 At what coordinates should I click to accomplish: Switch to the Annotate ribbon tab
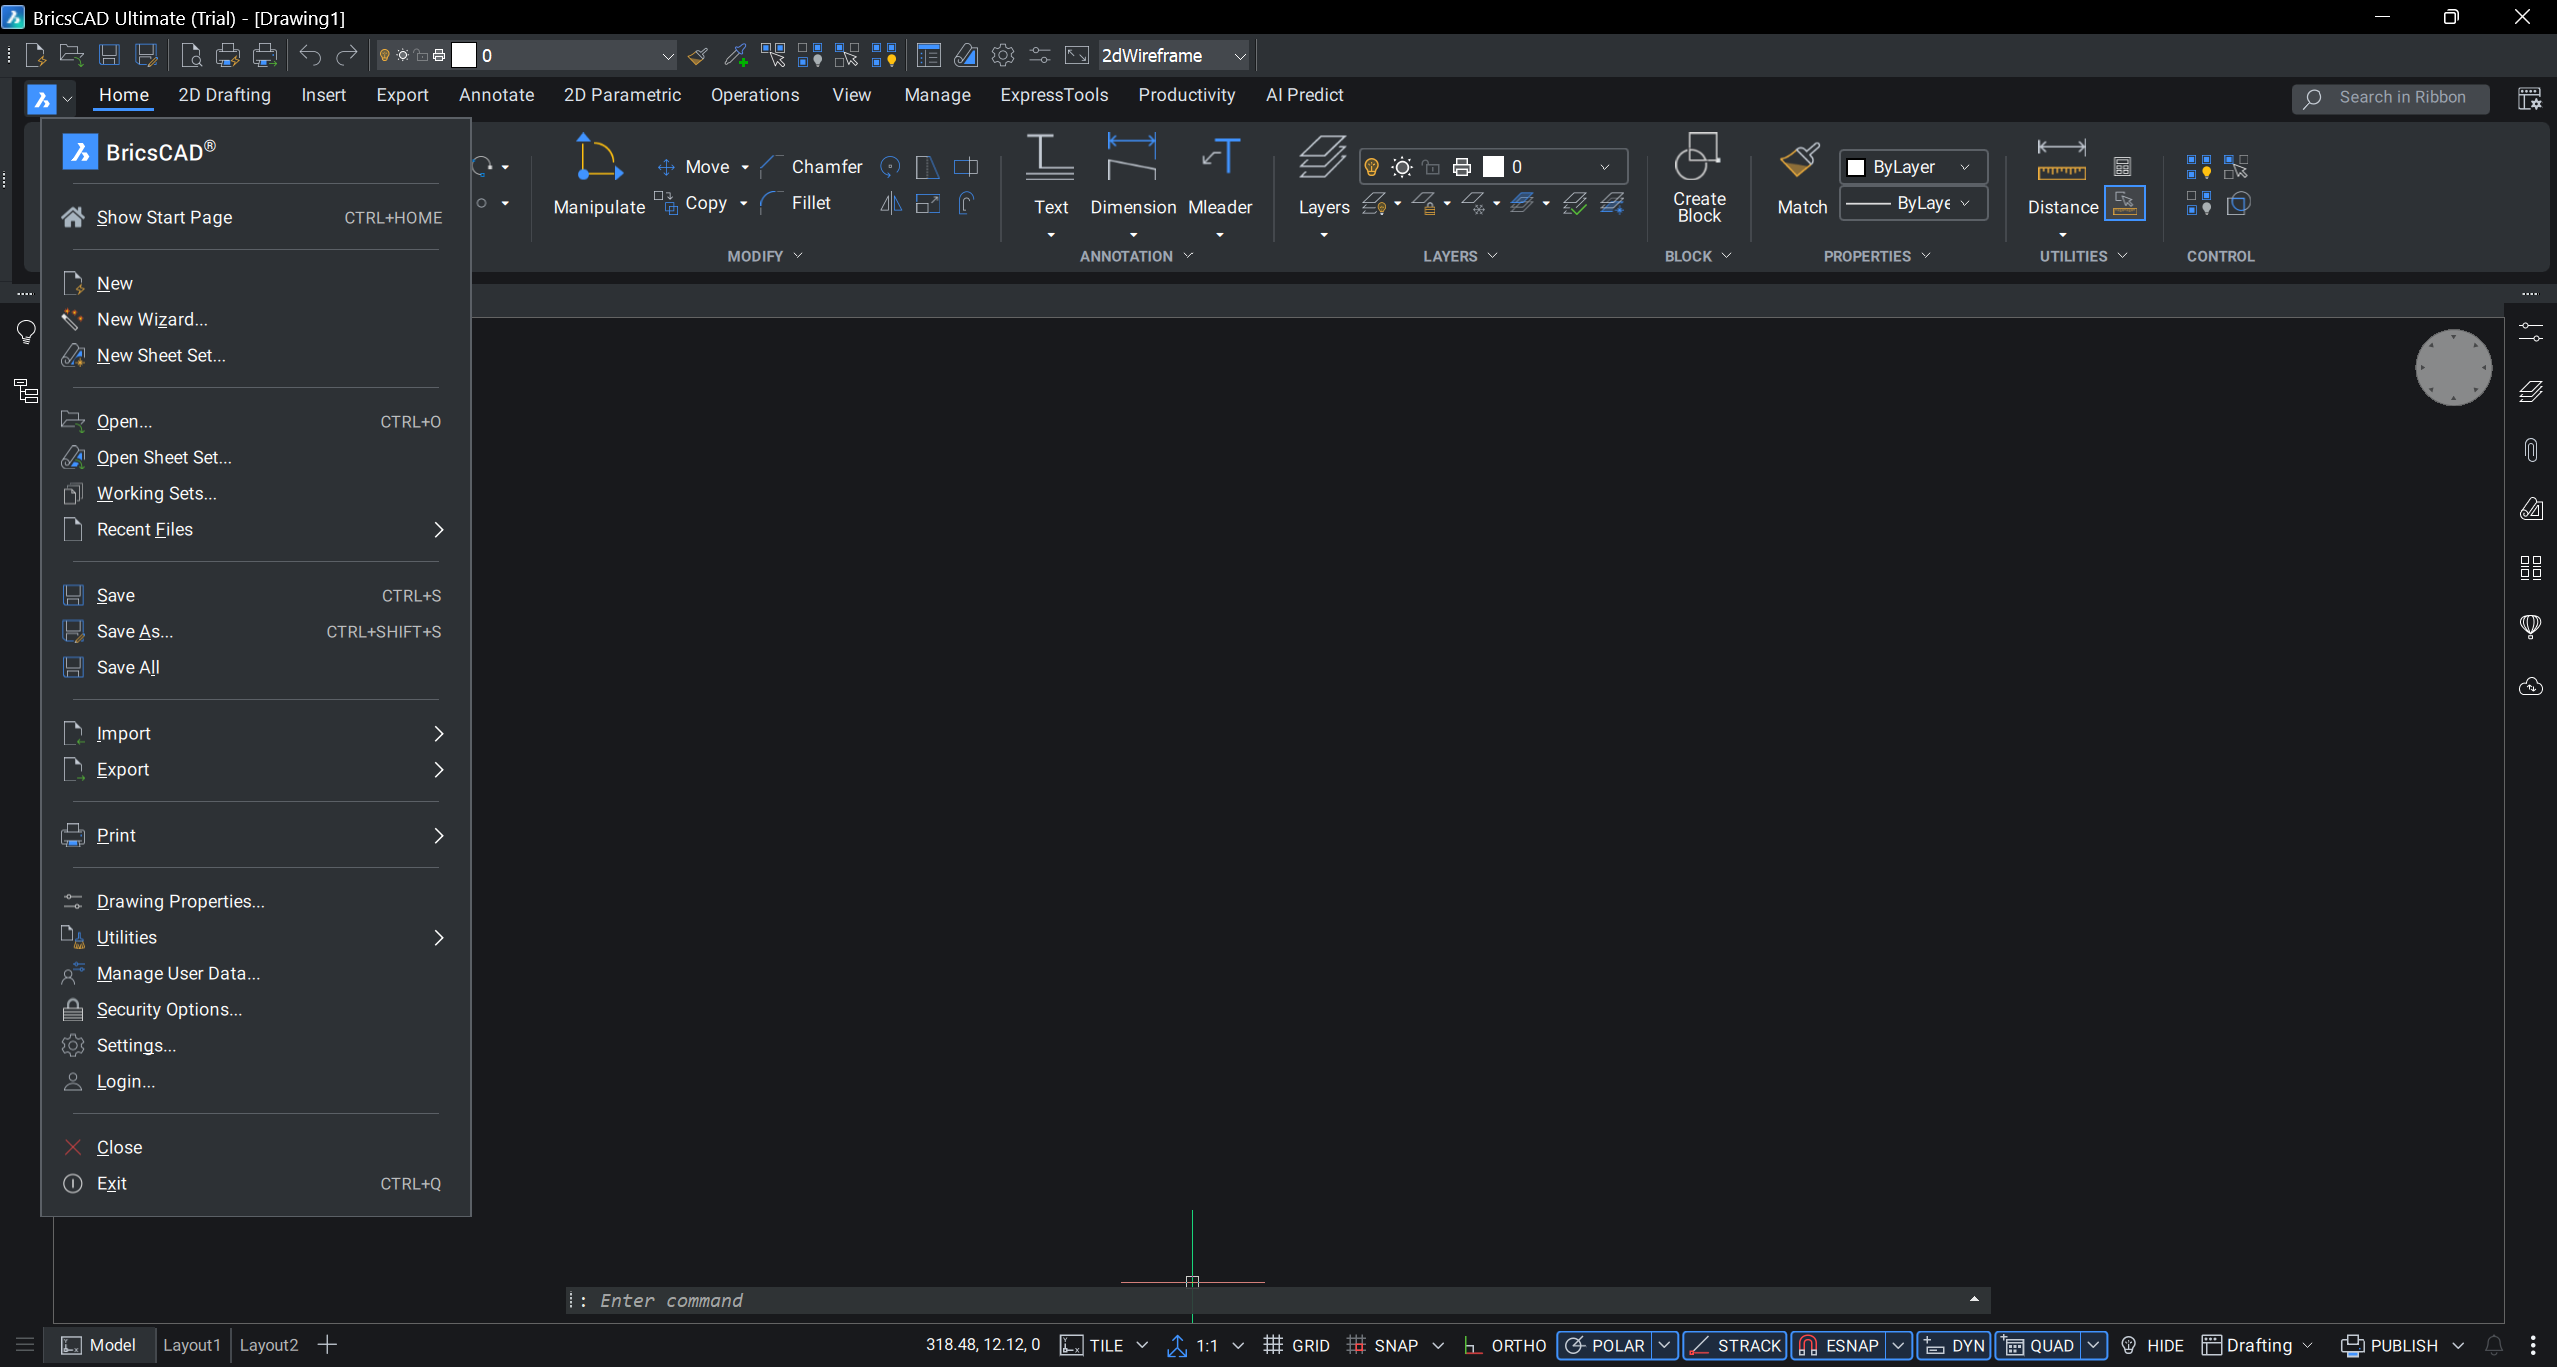pyautogui.click(x=496, y=95)
